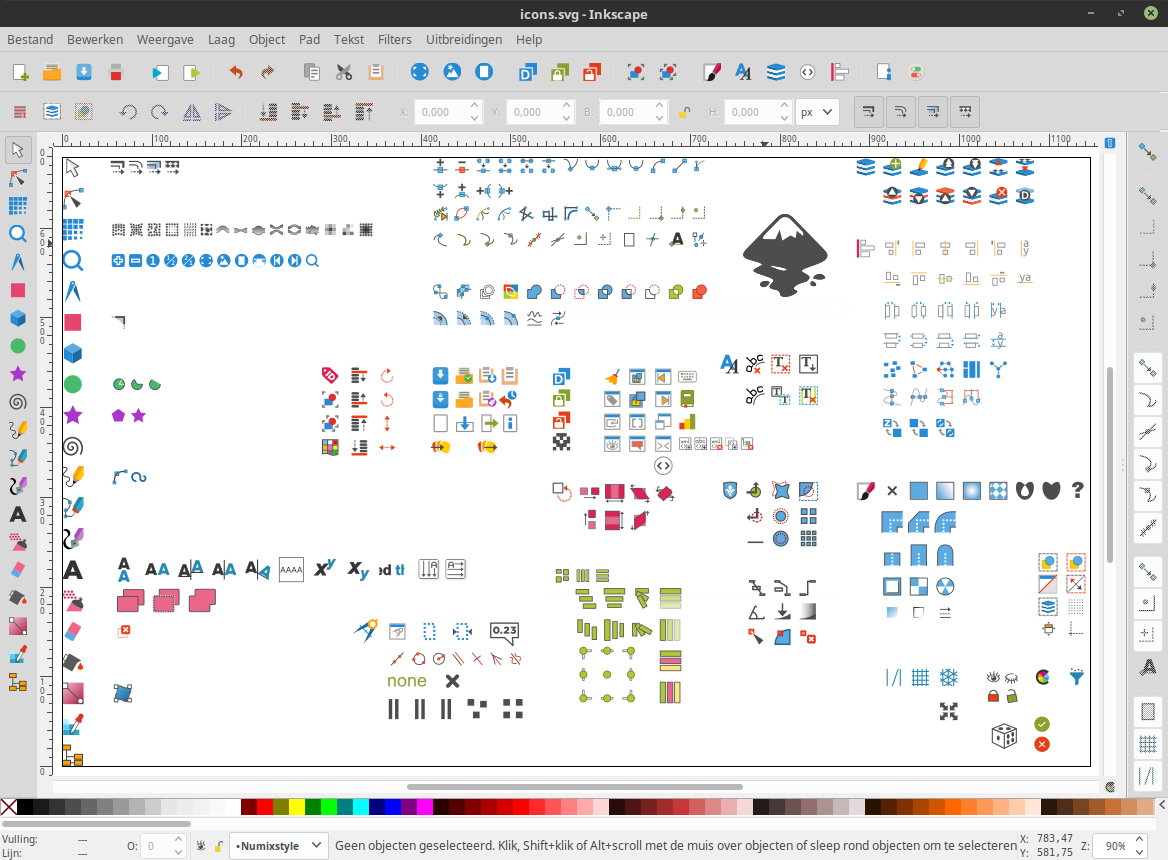Pick the yellow palette swatch

(x=296, y=807)
